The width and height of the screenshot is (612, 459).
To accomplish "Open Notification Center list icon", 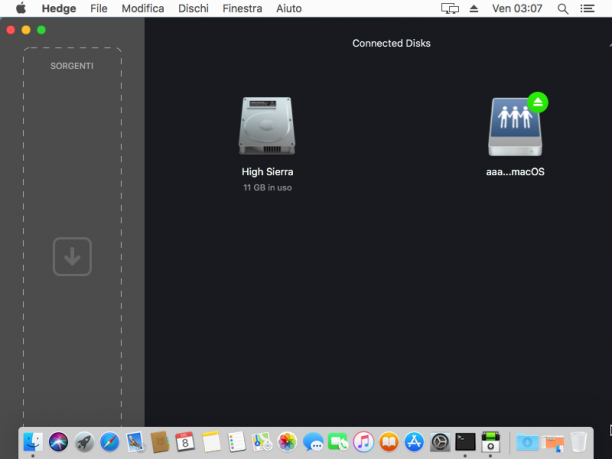I will click(587, 9).
